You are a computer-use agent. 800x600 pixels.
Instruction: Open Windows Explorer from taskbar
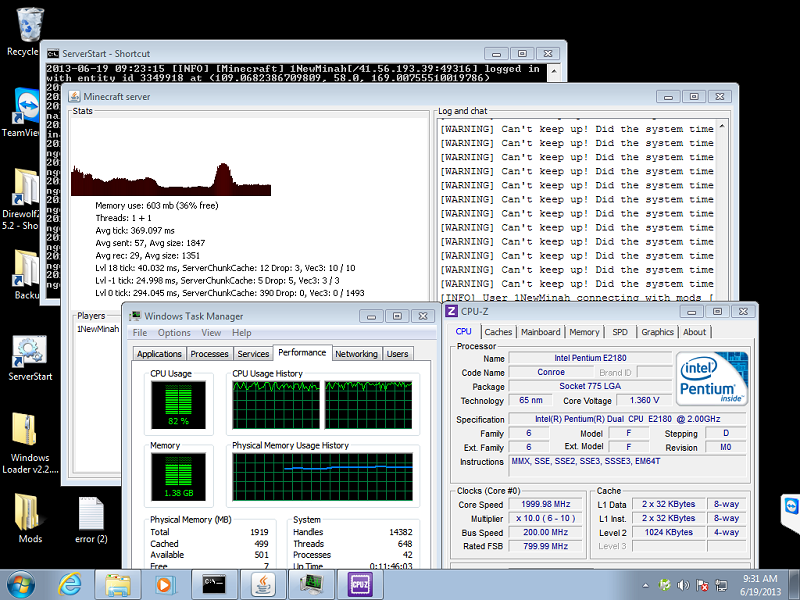point(117,585)
